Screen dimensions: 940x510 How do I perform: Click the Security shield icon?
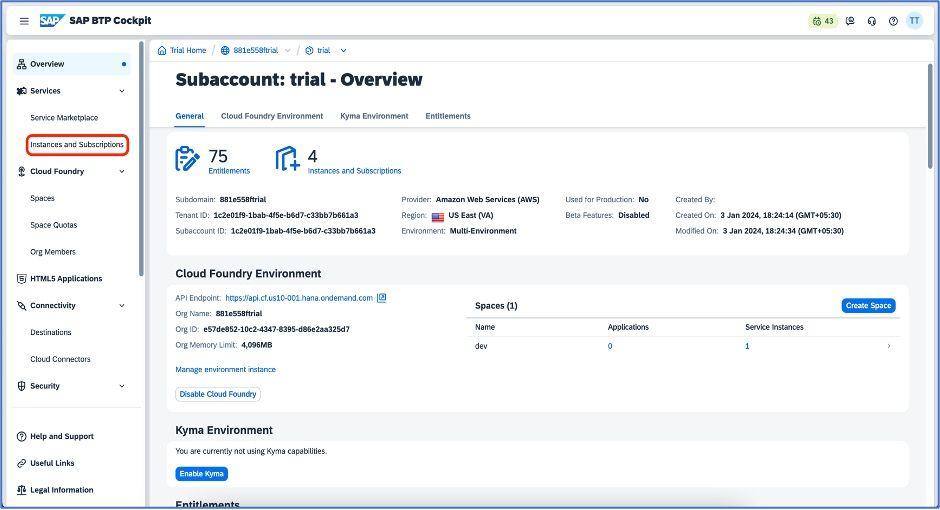tap(22, 386)
